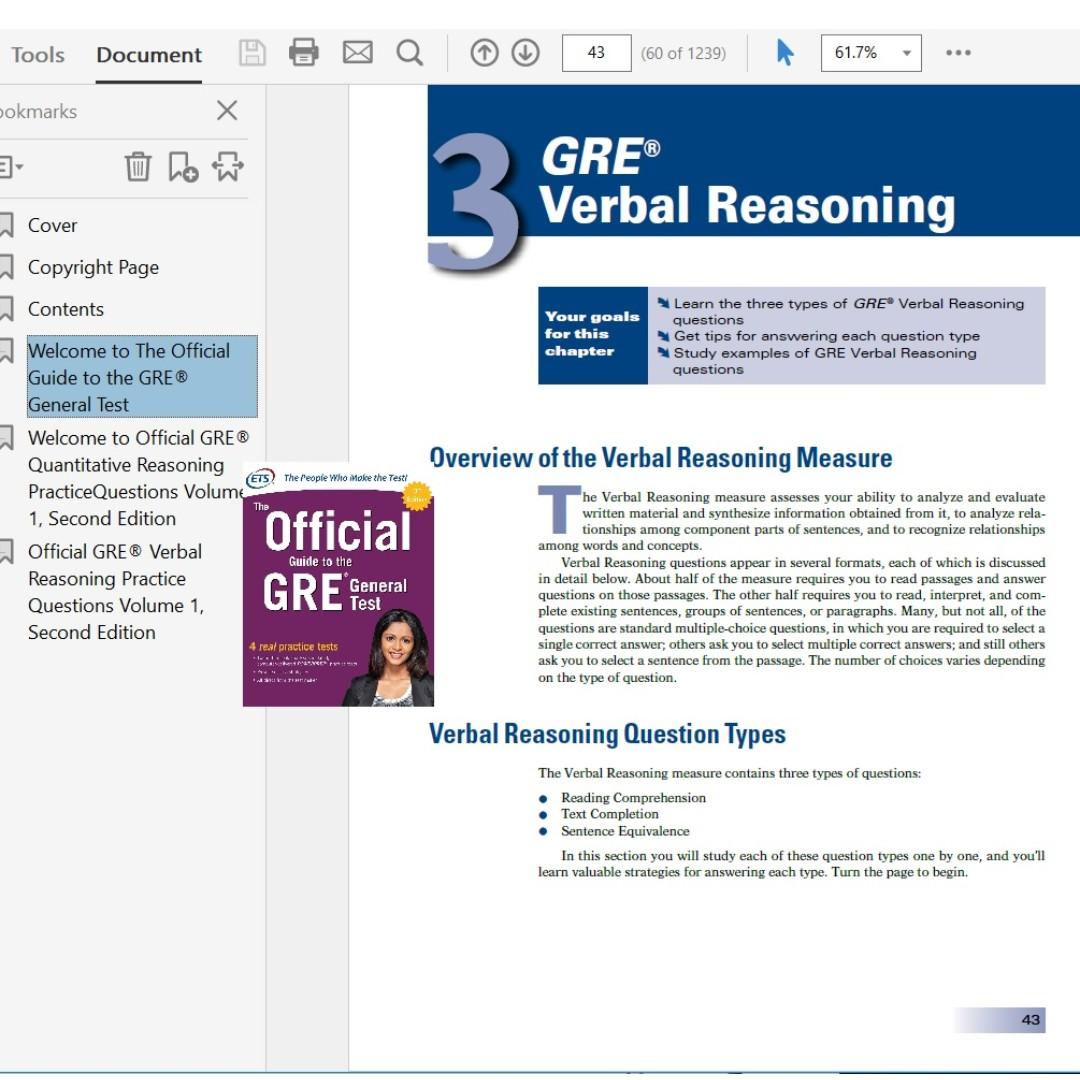This screenshot has width=1080, height=1080.
Task: Go to the previous page with the up arrow
Action: 484,53
